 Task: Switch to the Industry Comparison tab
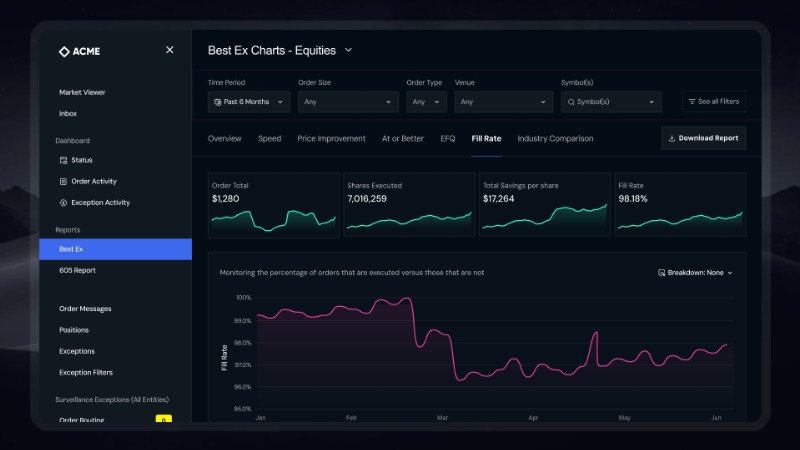[x=555, y=139]
